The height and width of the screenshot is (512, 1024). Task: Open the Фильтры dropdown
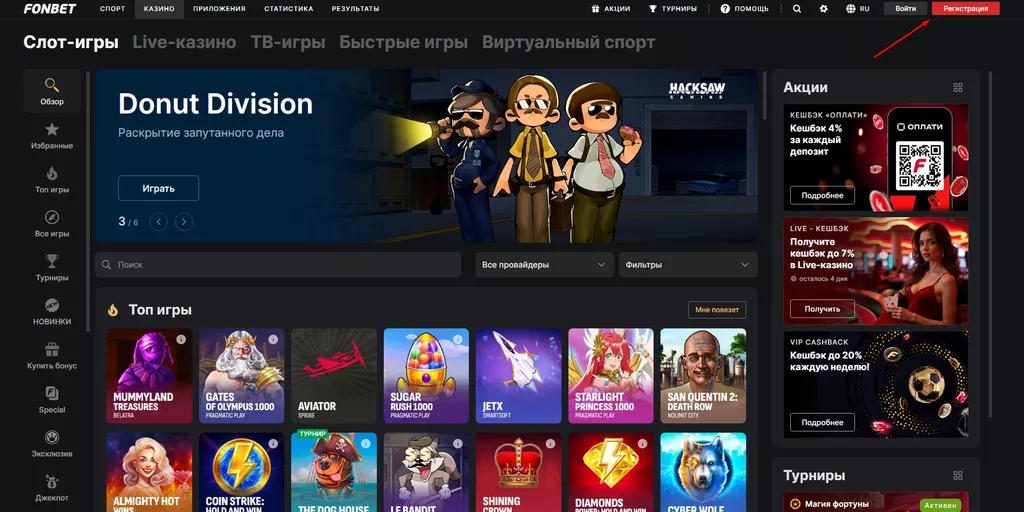[x=687, y=265]
